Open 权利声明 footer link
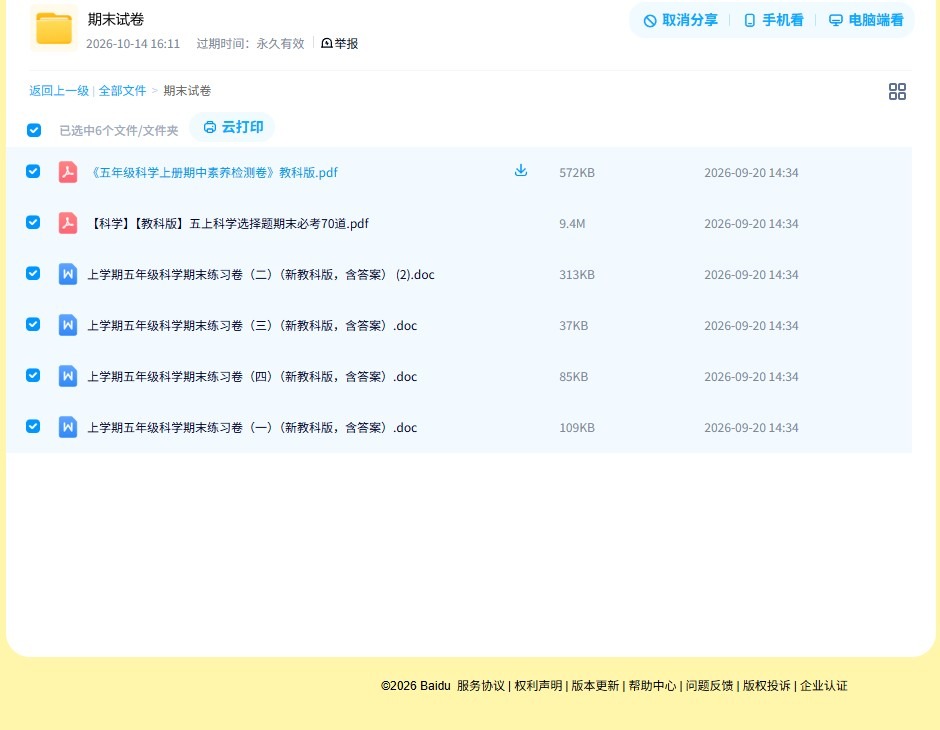The image size is (940, 730). 538,686
